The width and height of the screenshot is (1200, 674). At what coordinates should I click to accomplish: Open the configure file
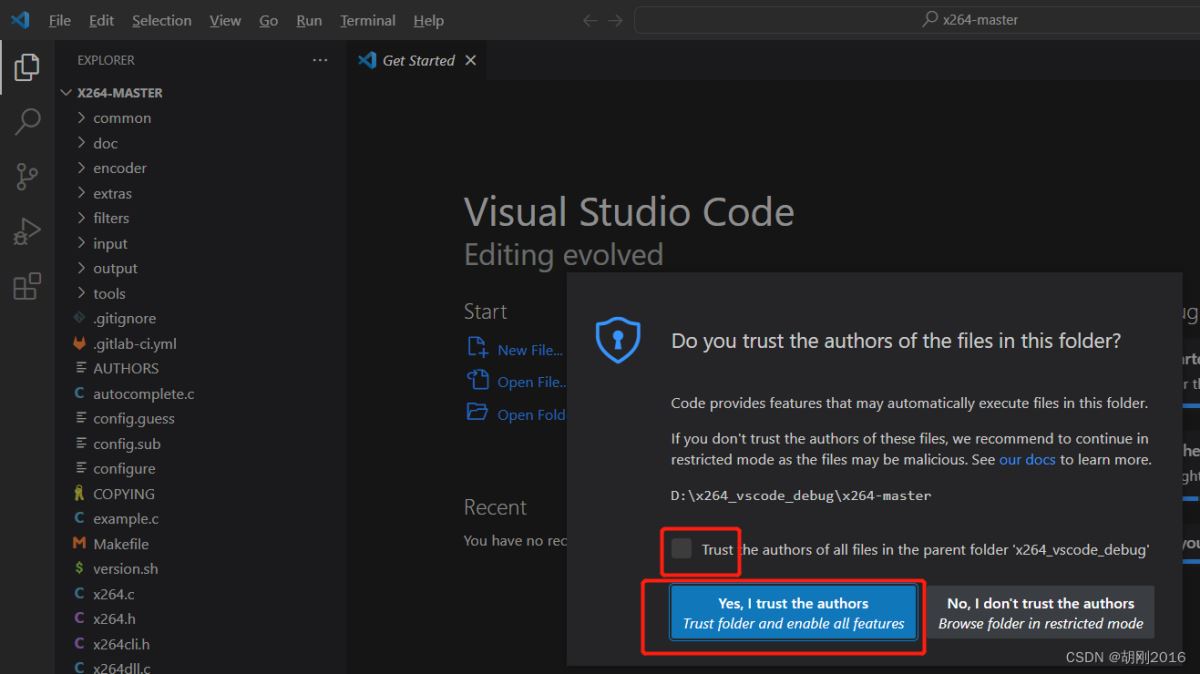pos(124,468)
